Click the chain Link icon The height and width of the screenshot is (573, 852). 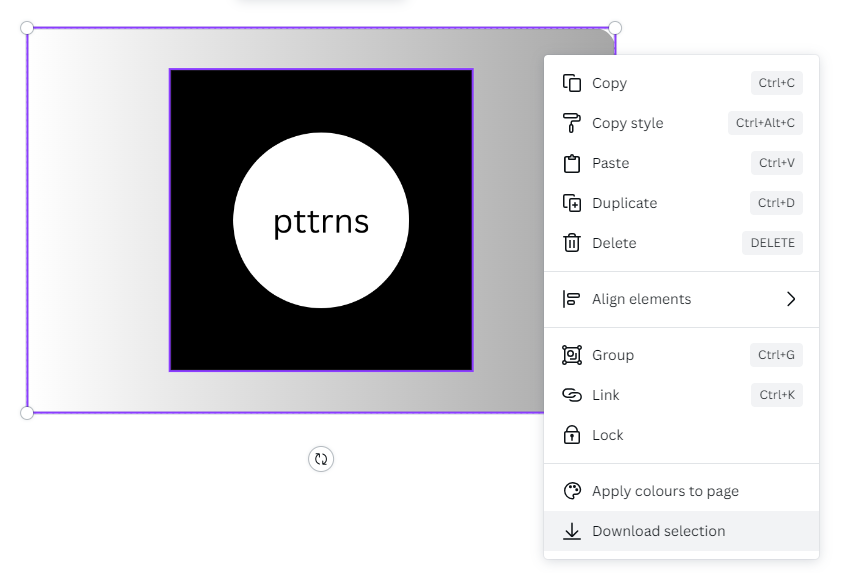point(572,395)
